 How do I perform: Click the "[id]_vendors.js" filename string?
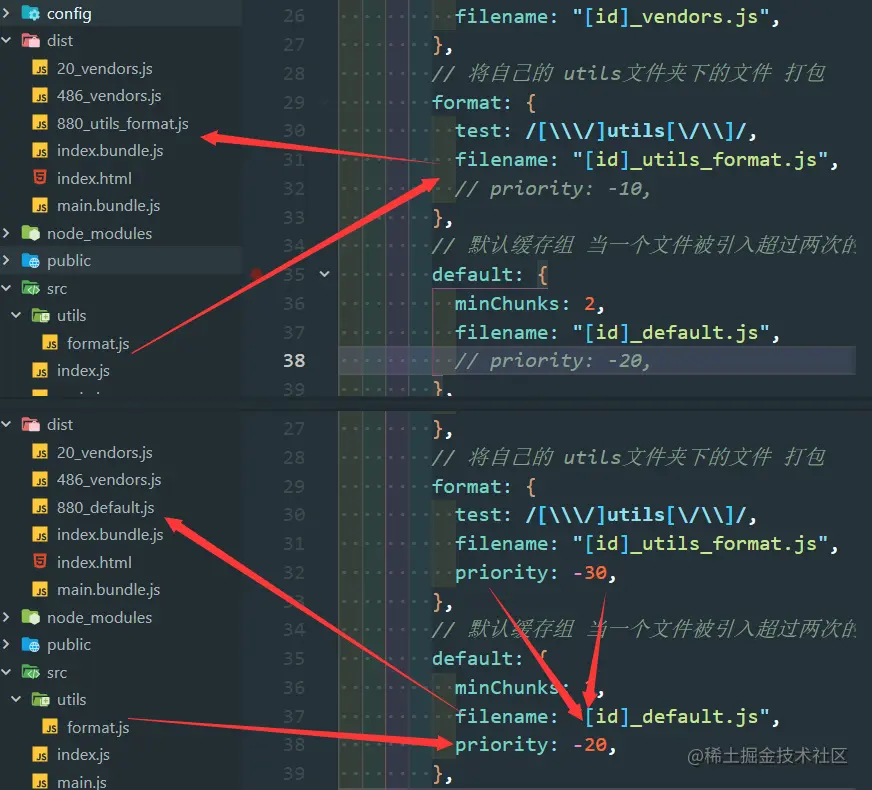coord(671,17)
